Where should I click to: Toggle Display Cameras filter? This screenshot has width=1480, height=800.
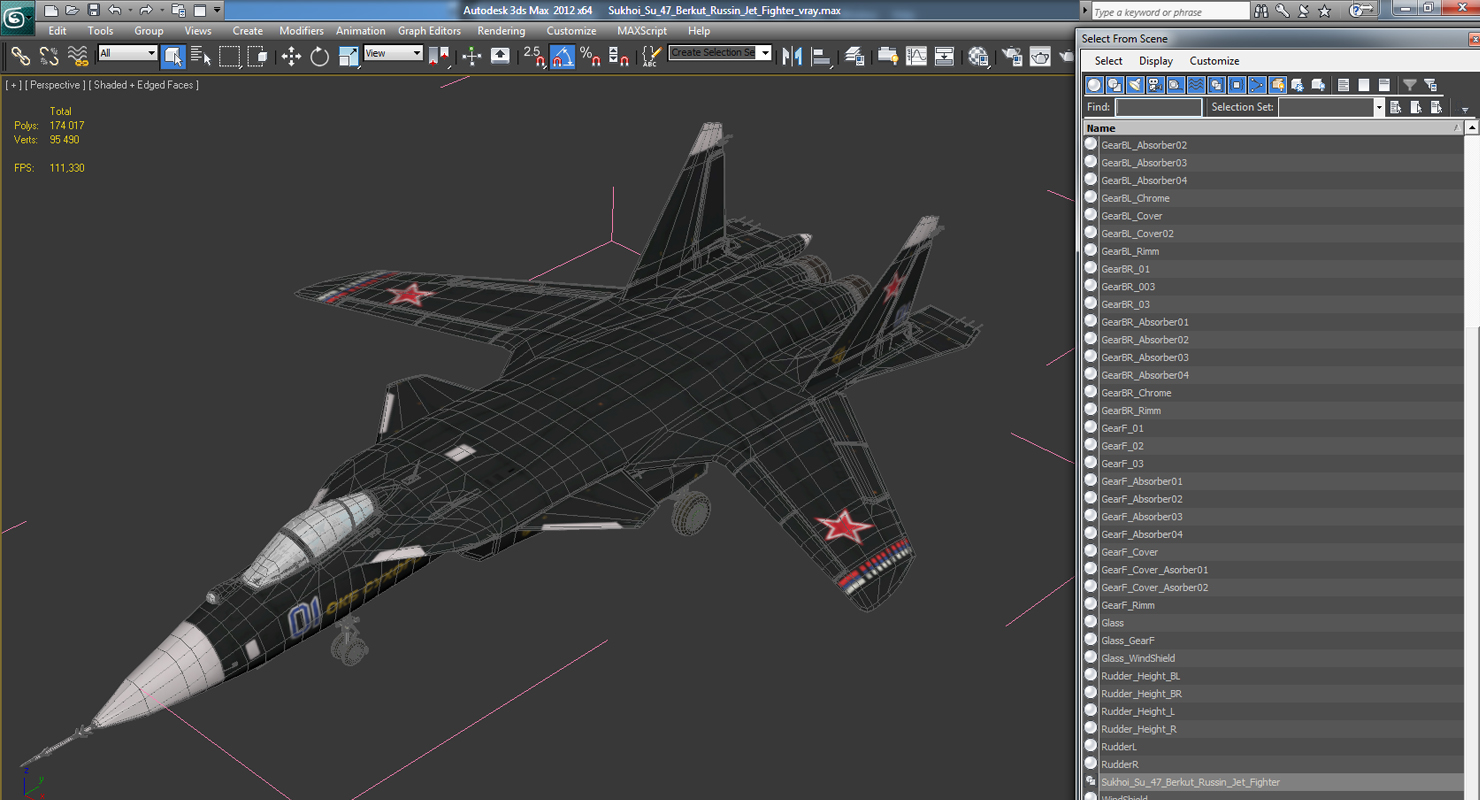1155,85
